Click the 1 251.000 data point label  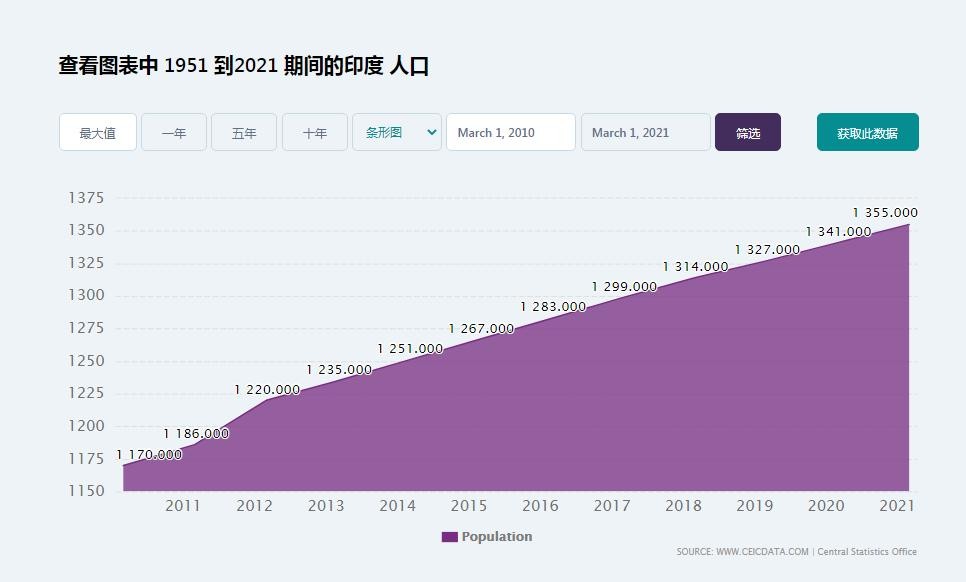pos(410,349)
